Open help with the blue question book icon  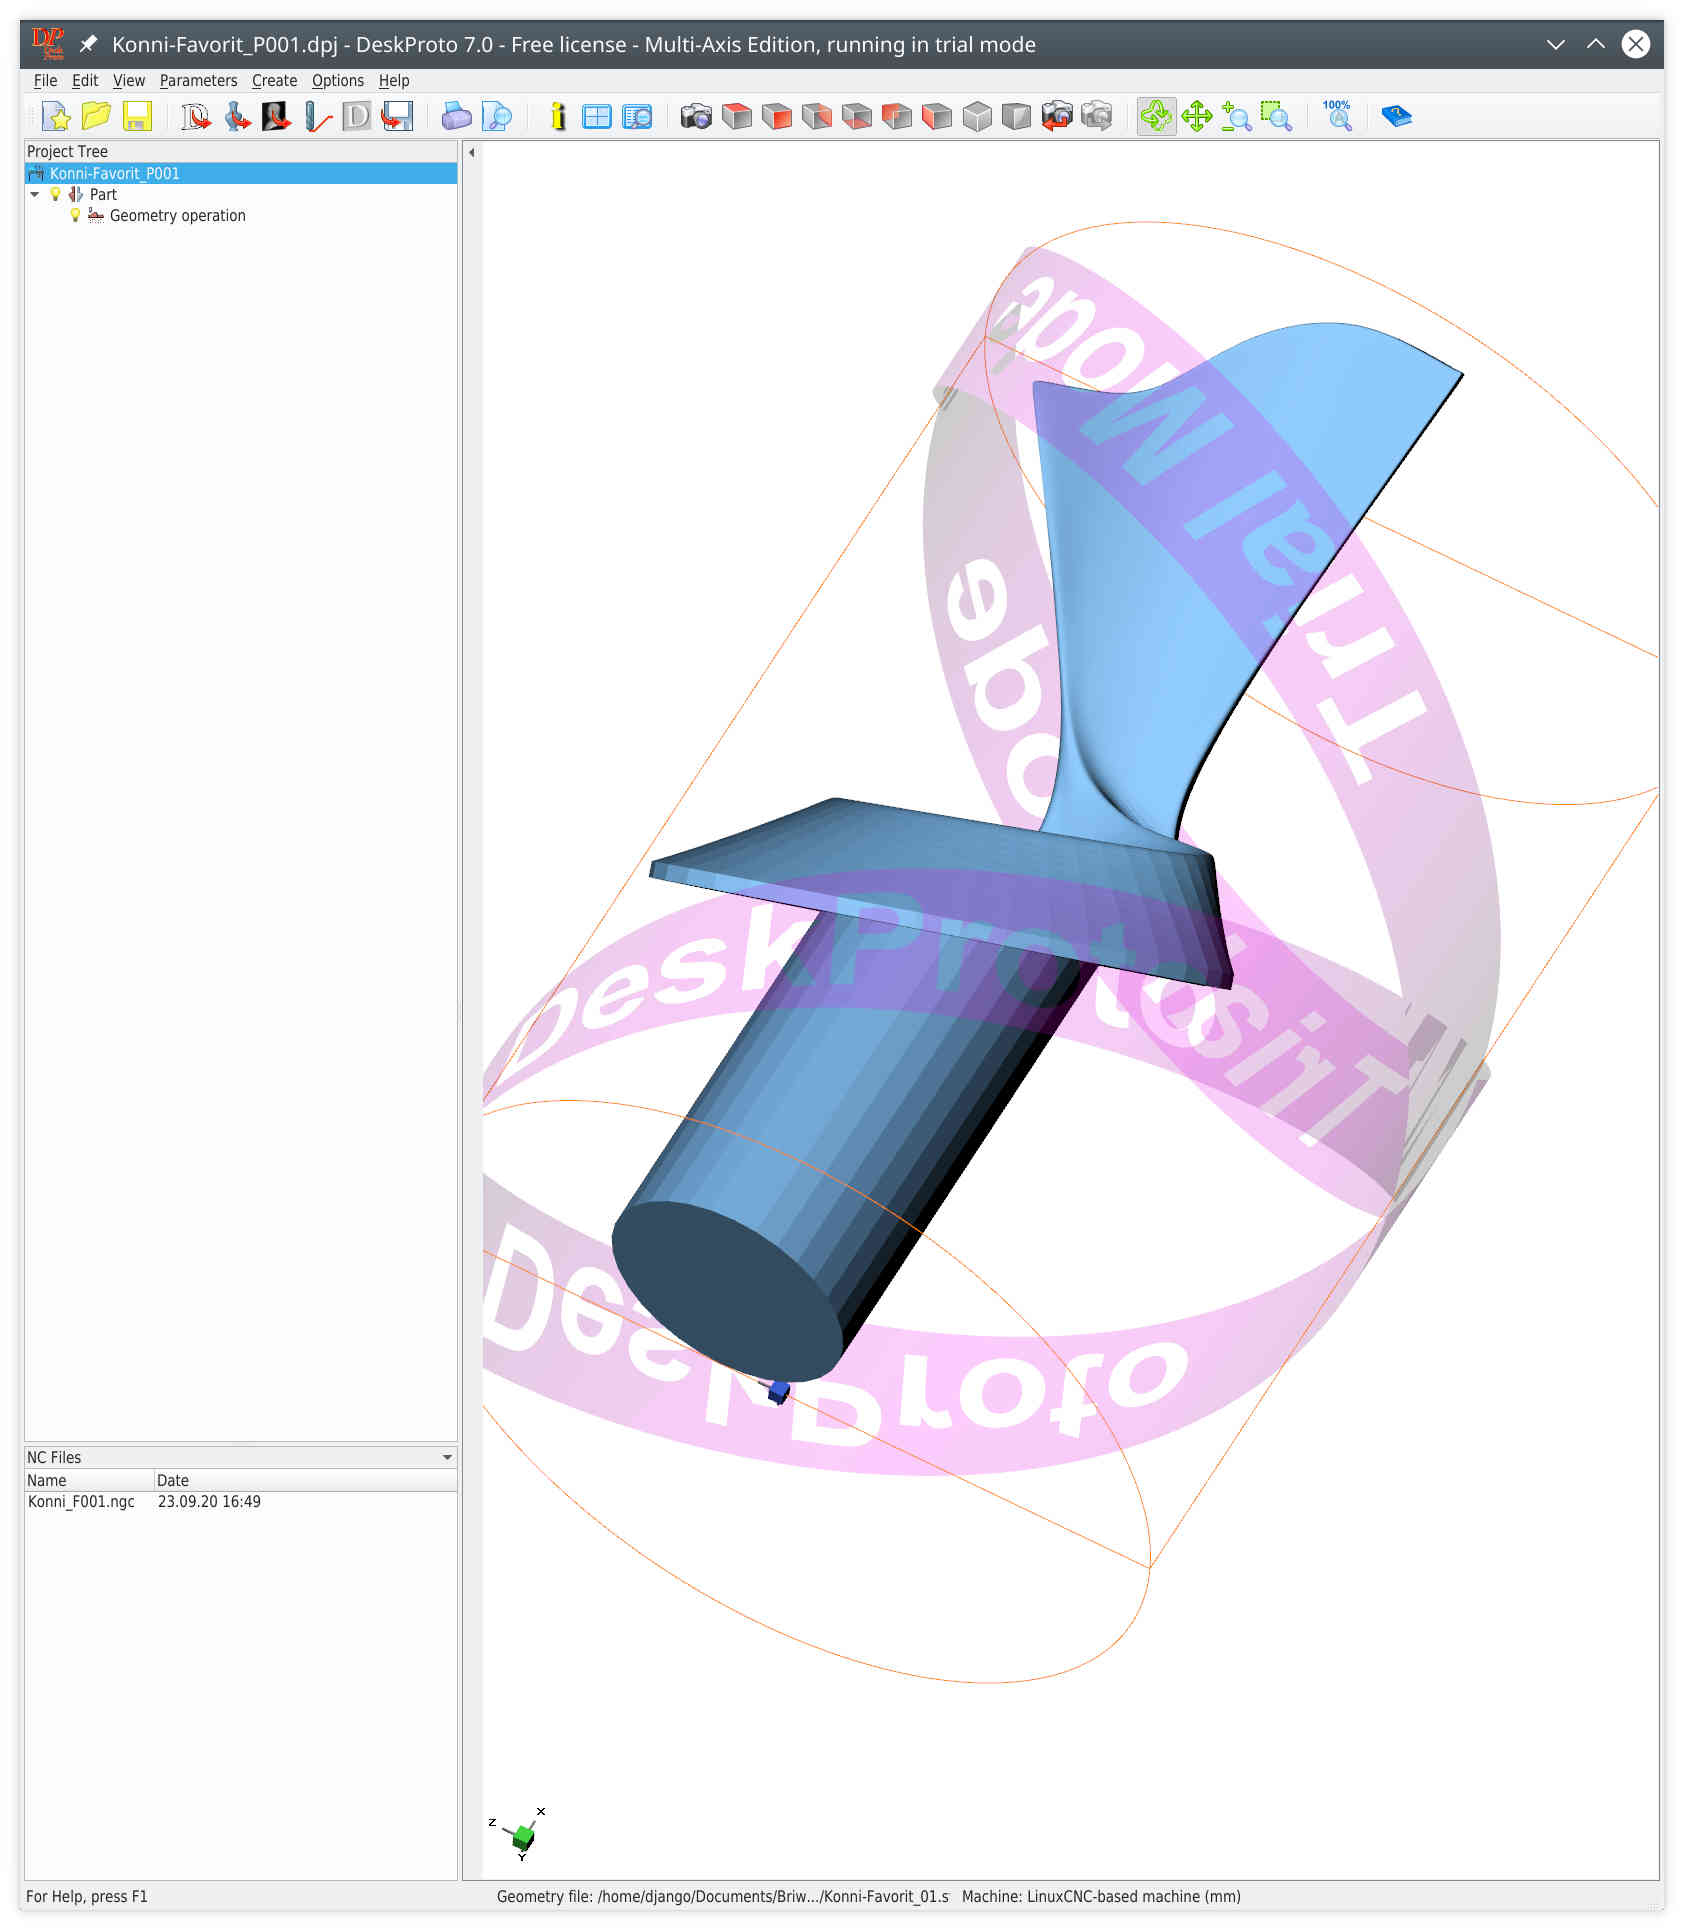(x=1396, y=117)
